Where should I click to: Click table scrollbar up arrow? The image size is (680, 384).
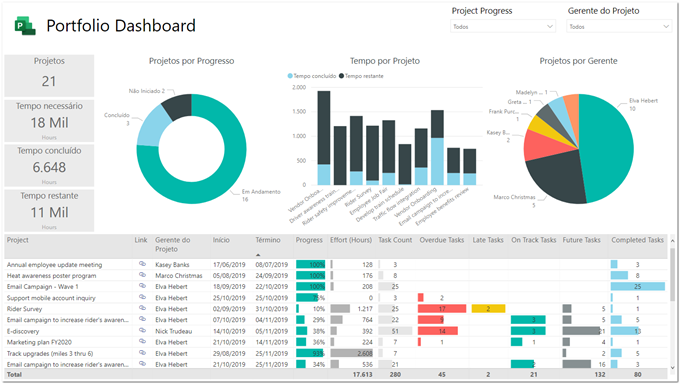(673, 240)
